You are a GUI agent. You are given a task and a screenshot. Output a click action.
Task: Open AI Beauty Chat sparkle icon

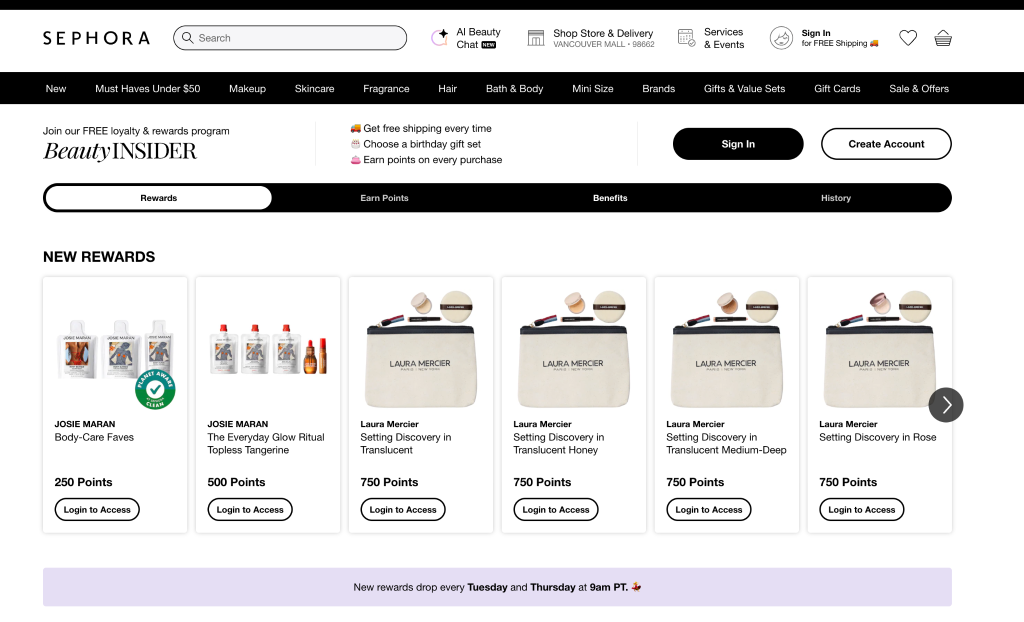[440, 38]
